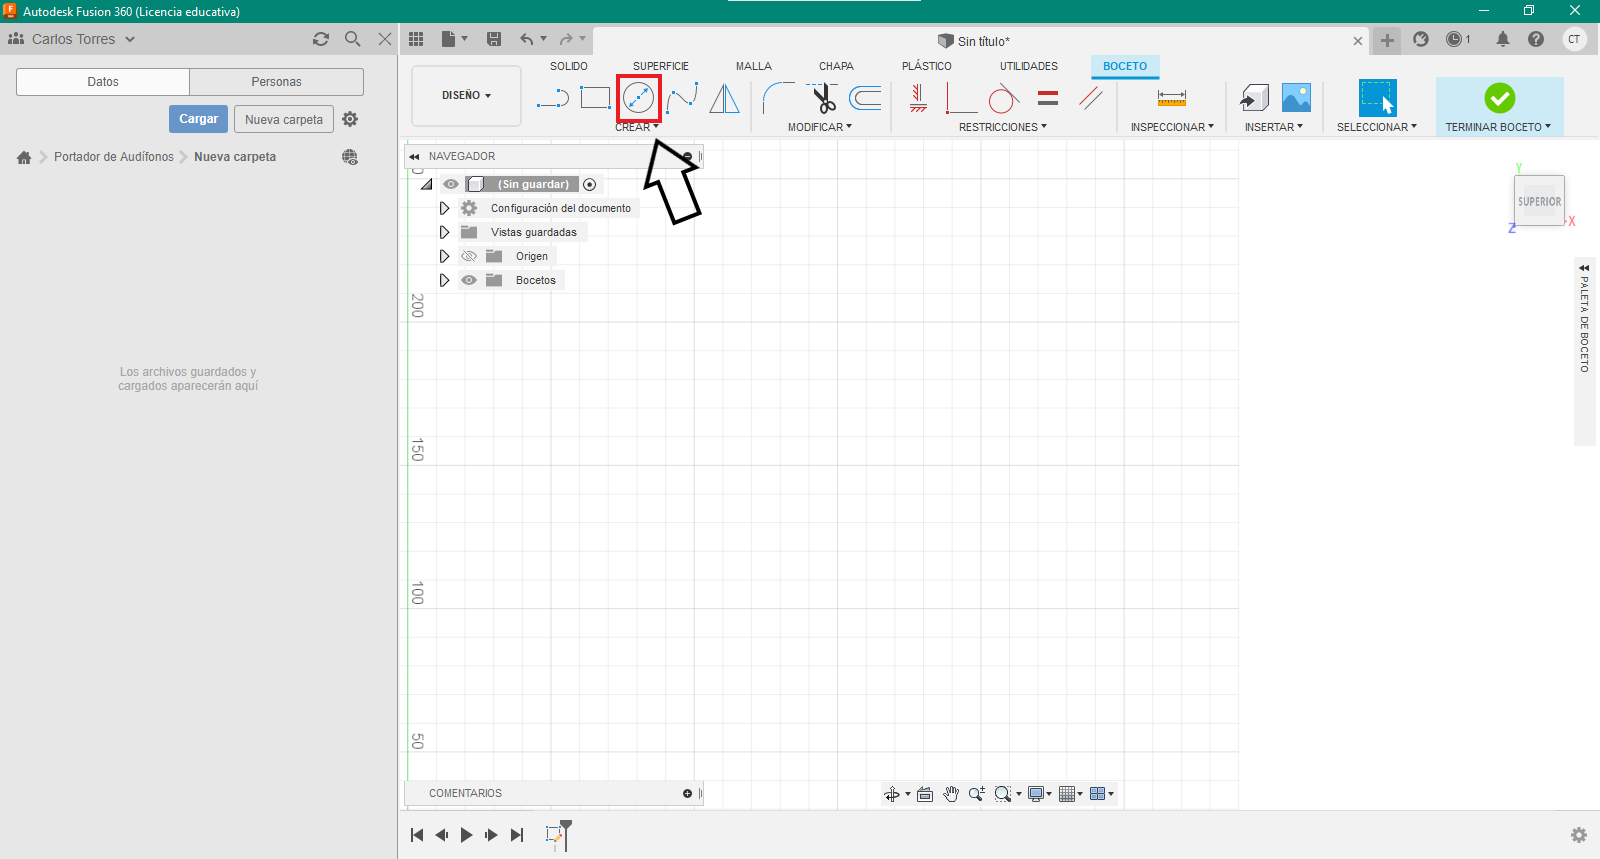The width and height of the screenshot is (1600, 859).
Task: Open the extensions icon beside the plus
Action: pos(1421,39)
